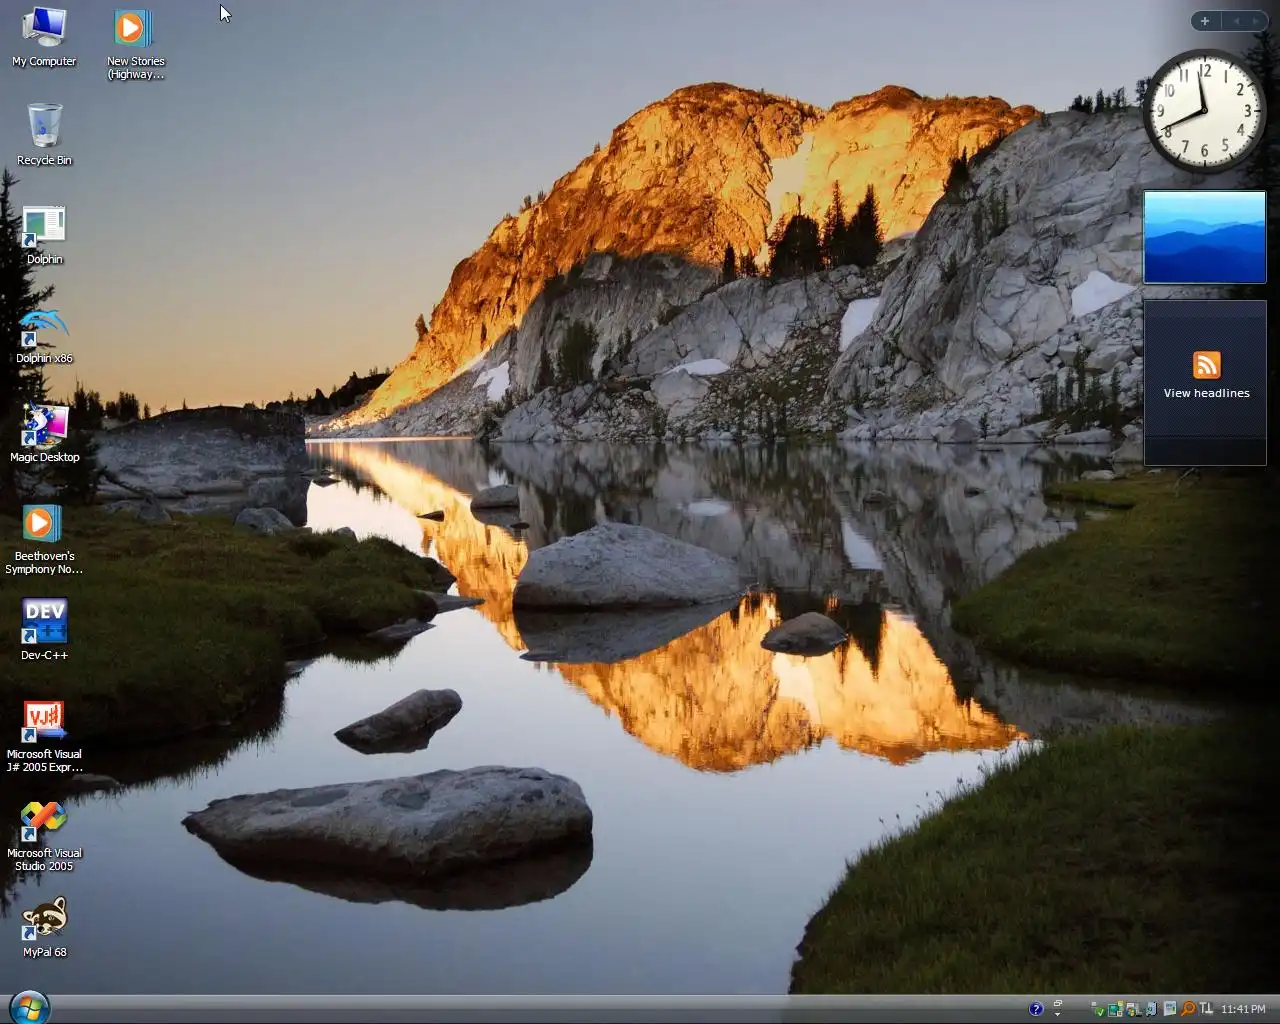Select the Microsoft Visual J# 2005 Express icon
The height and width of the screenshot is (1024, 1280).
pyautogui.click(x=44, y=737)
